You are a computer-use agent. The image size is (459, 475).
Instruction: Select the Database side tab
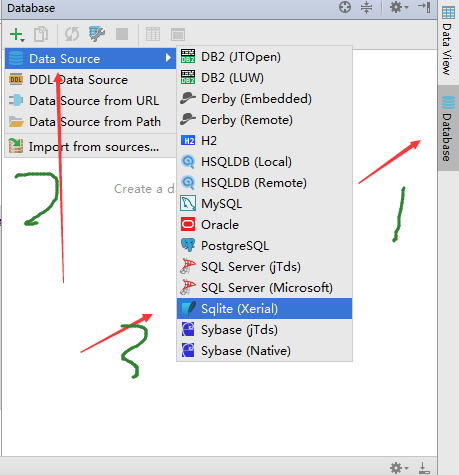coord(448,128)
